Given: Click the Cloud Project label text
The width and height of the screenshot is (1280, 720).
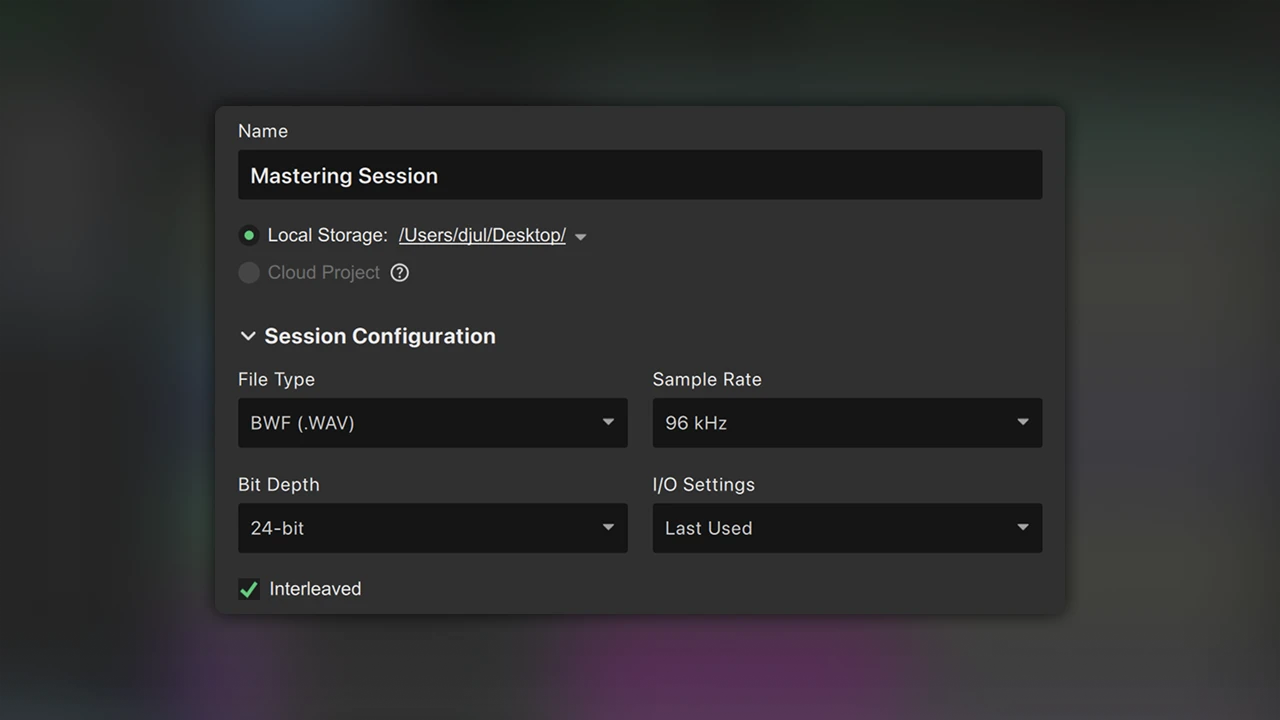Looking at the screenshot, I should click(324, 272).
